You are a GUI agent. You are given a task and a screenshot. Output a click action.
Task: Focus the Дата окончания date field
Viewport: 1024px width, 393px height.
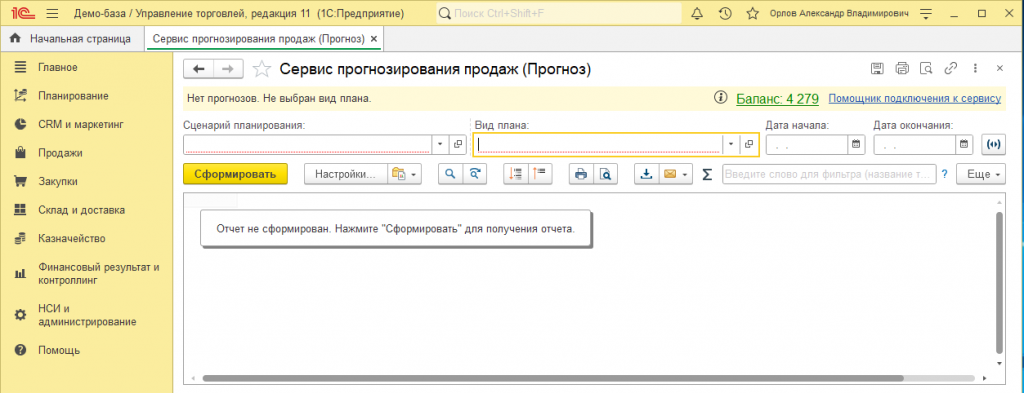[x=915, y=145]
